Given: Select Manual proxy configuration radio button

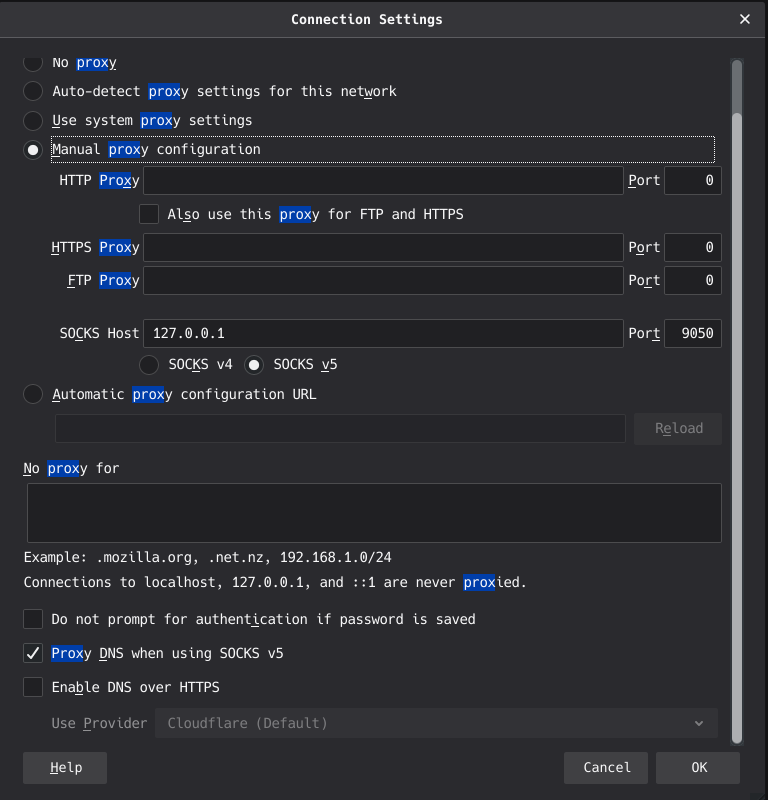Looking at the screenshot, I should pyautogui.click(x=33, y=149).
